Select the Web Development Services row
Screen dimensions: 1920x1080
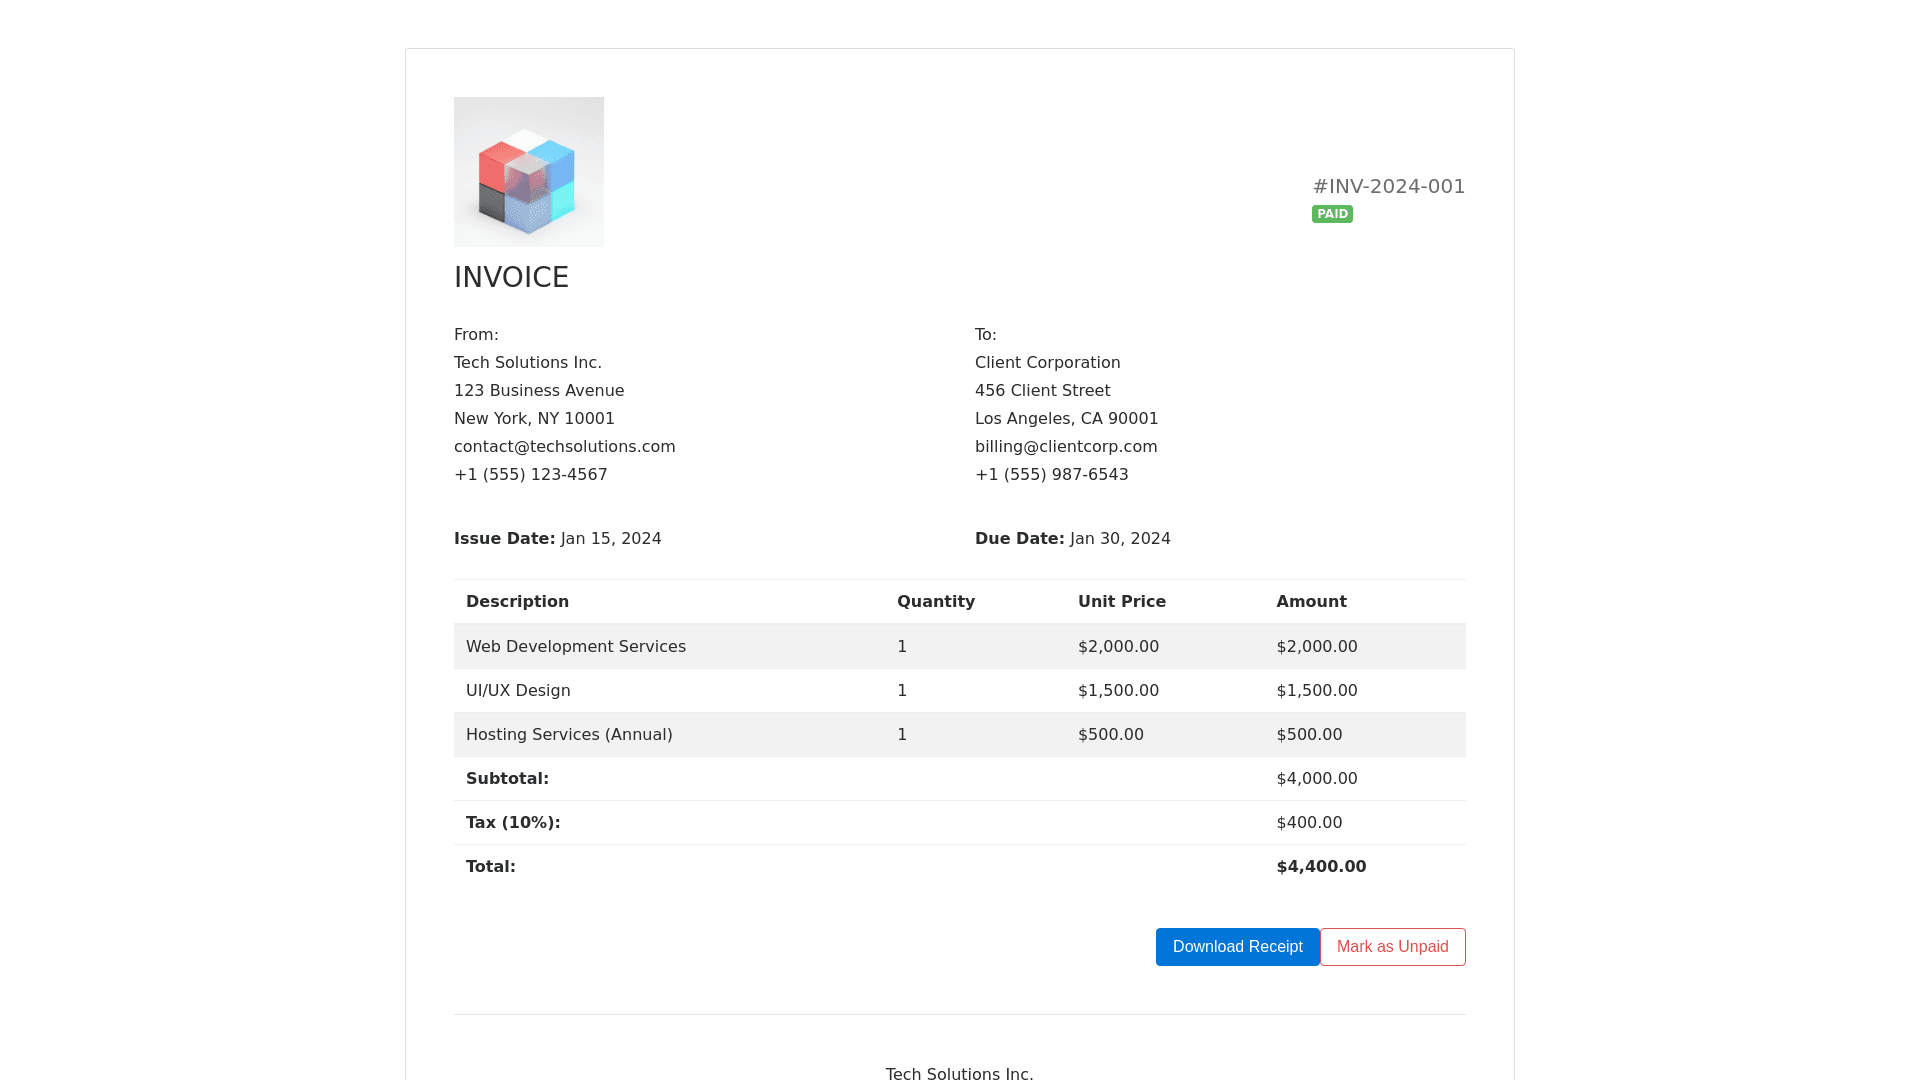[576, 647]
